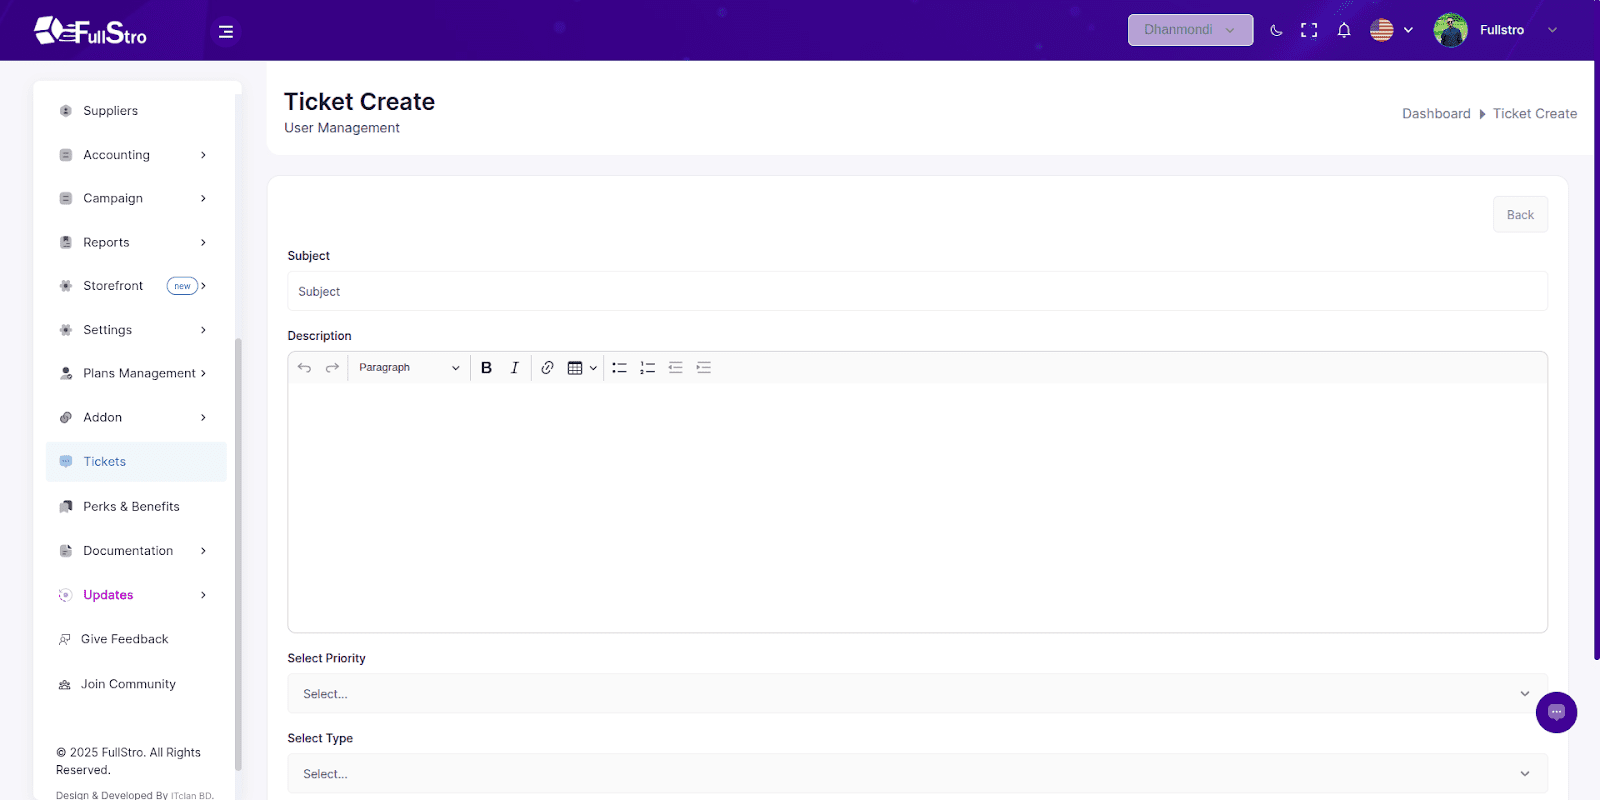Increase indent in the editor
The height and width of the screenshot is (800, 1600).
(x=703, y=368)
